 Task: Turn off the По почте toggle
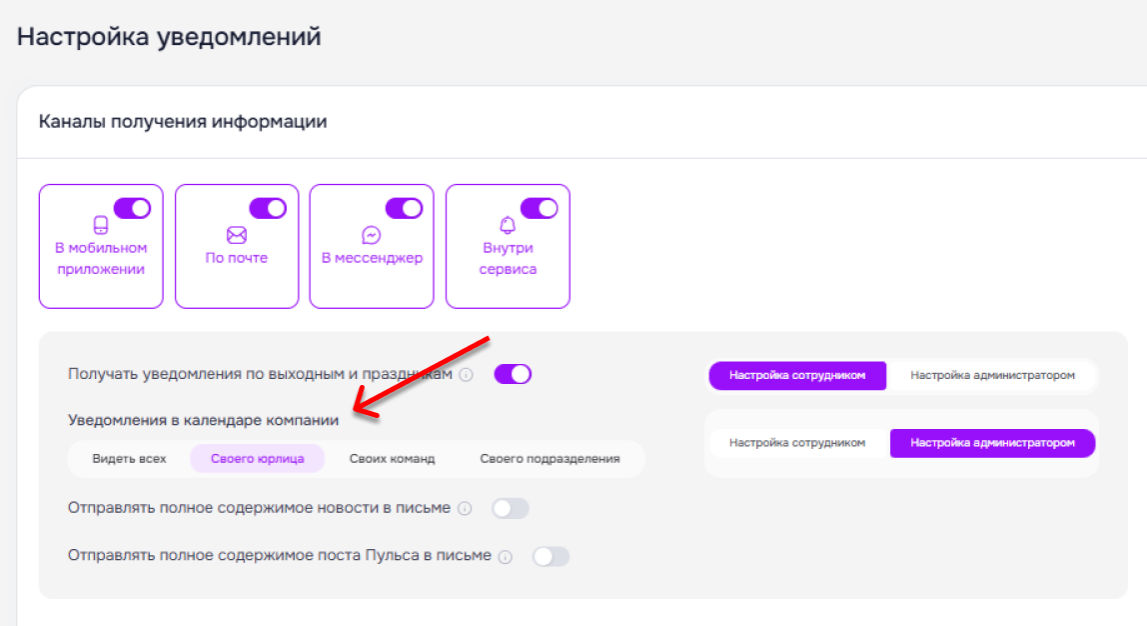click(x=268, y=208)
